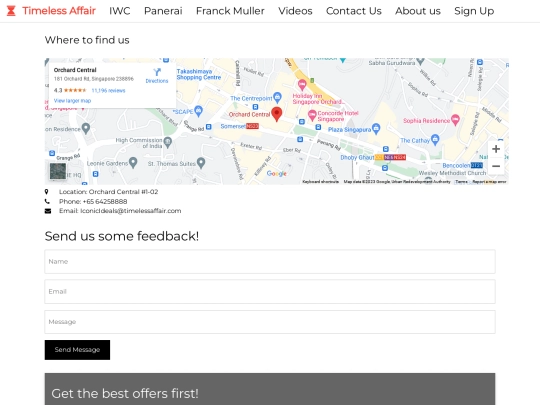Switch to satellite view thumbnail
The width and height of the screenshot is (540, 405).
pyautogui.click(x=58, y=171)
